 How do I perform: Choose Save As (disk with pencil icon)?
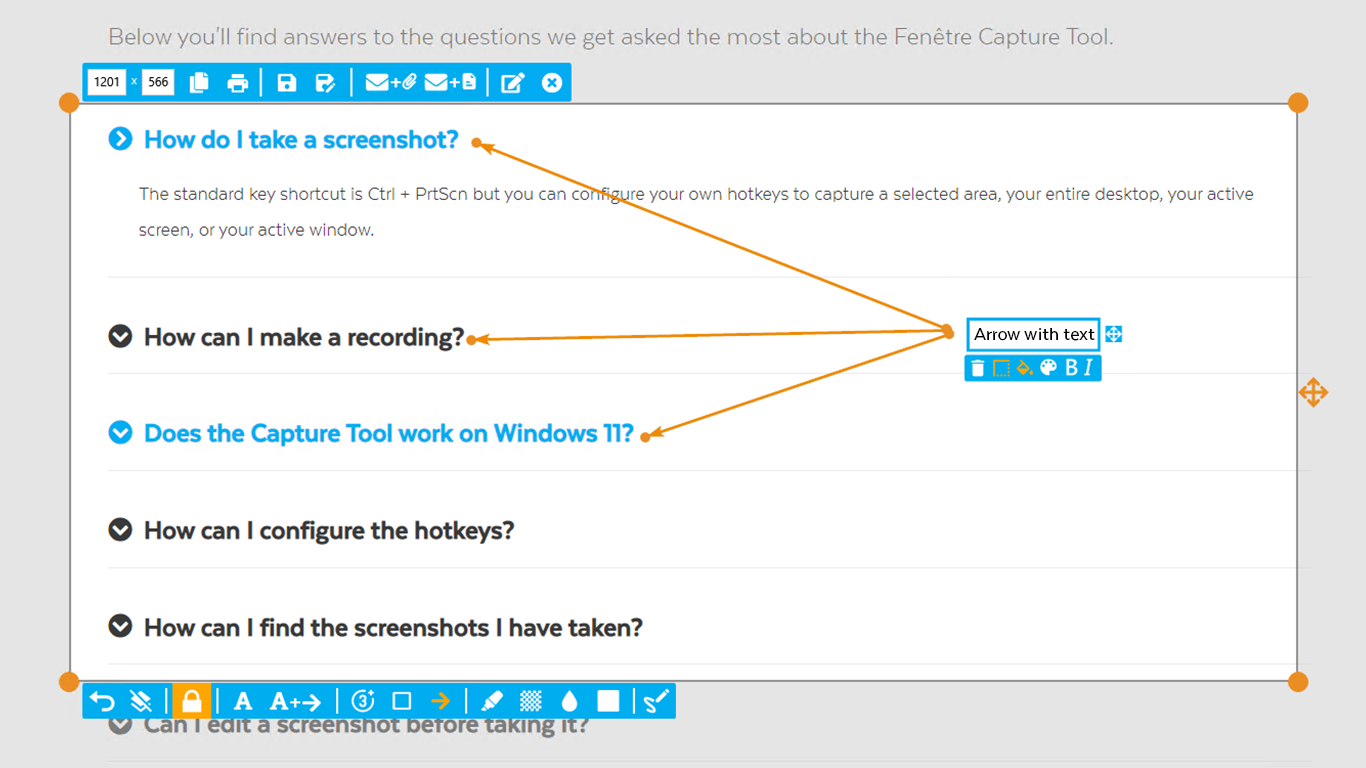pos(325,83)
